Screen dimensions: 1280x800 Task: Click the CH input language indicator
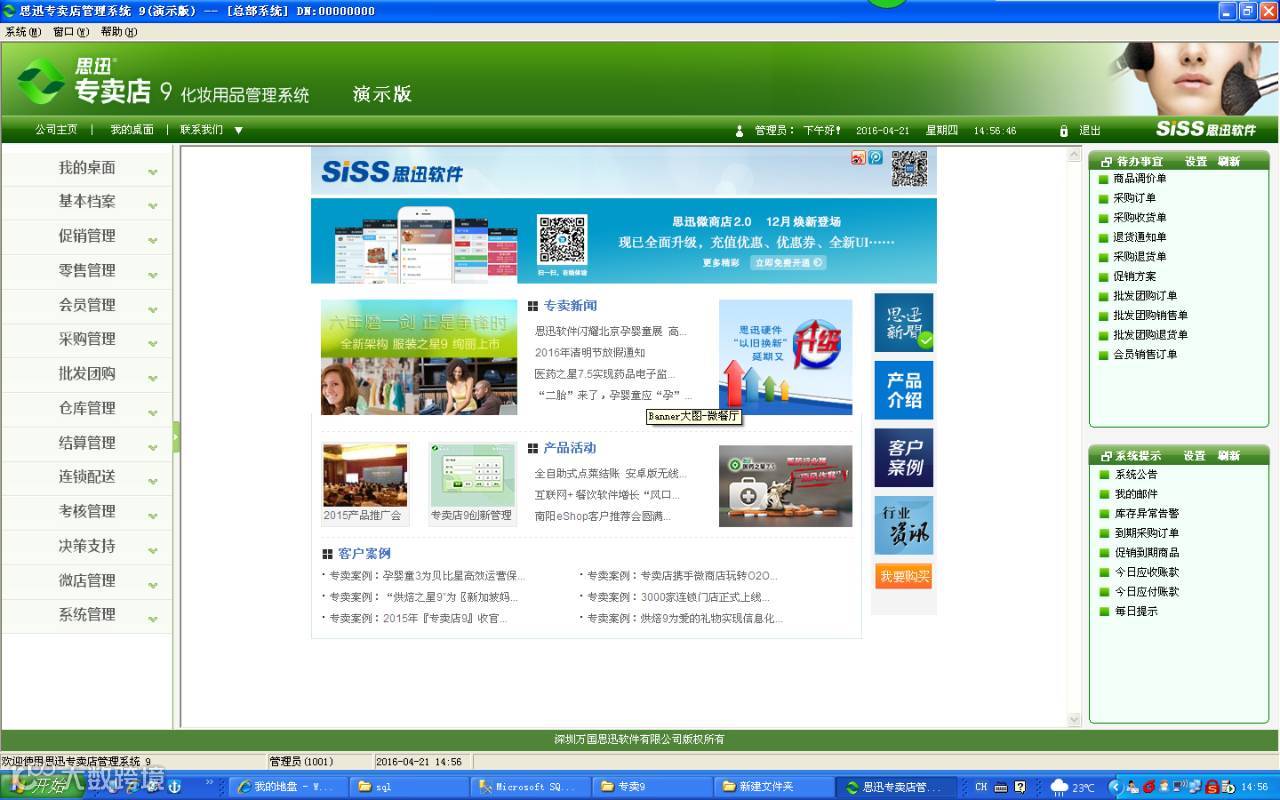(x=981, y=787)
